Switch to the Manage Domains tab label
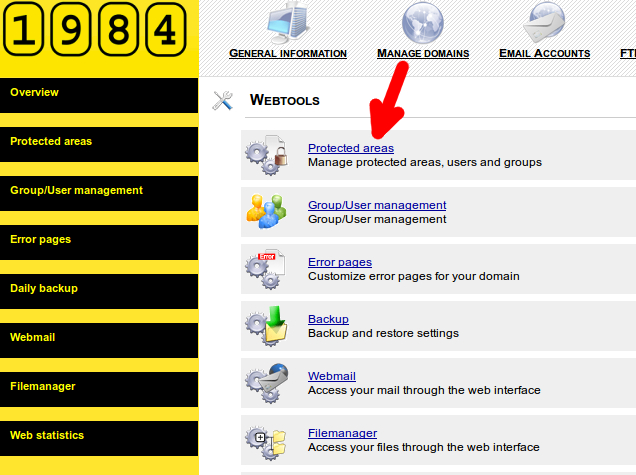Viewport: 636px width, 475px height. (x=423, y=54)
